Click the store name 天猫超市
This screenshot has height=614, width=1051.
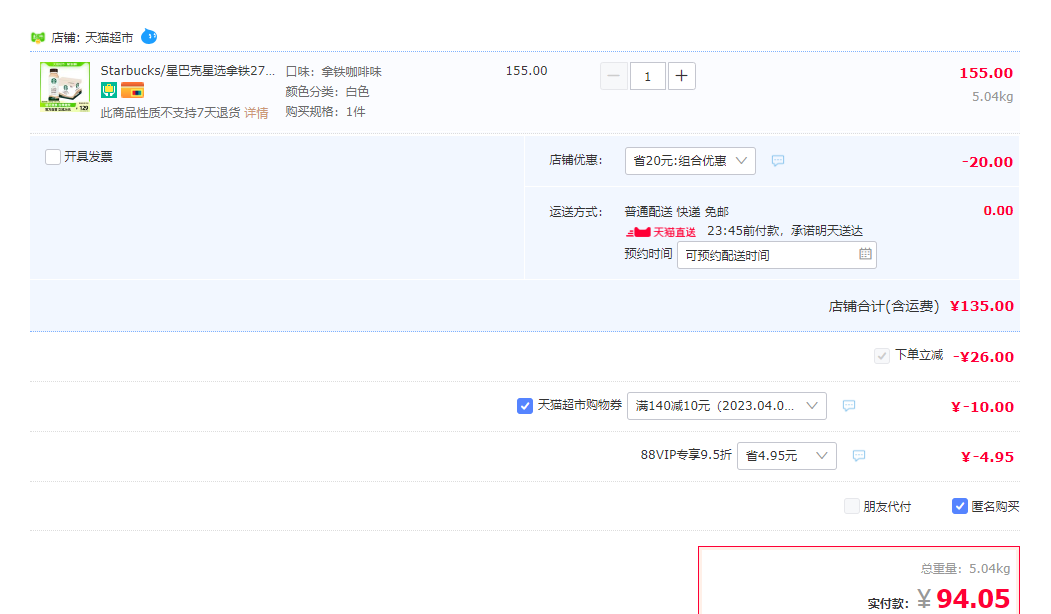109,38
